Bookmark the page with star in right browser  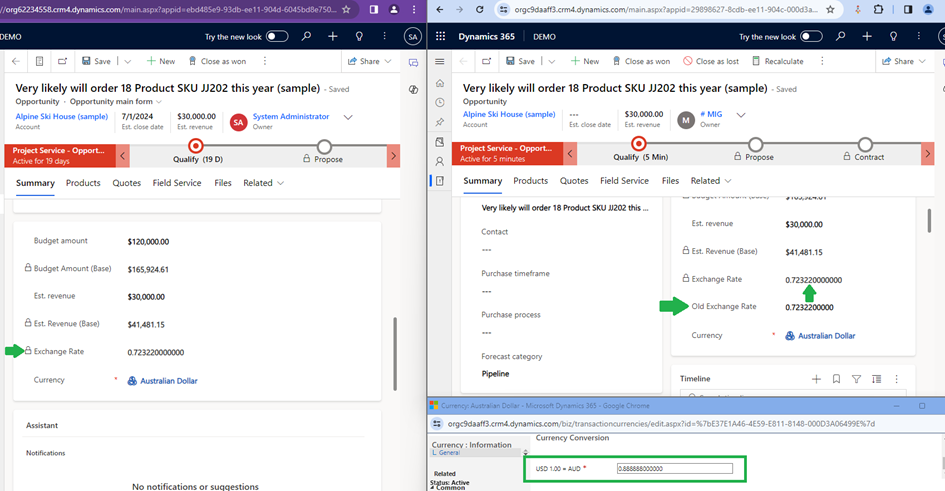[x=830, y=9]
